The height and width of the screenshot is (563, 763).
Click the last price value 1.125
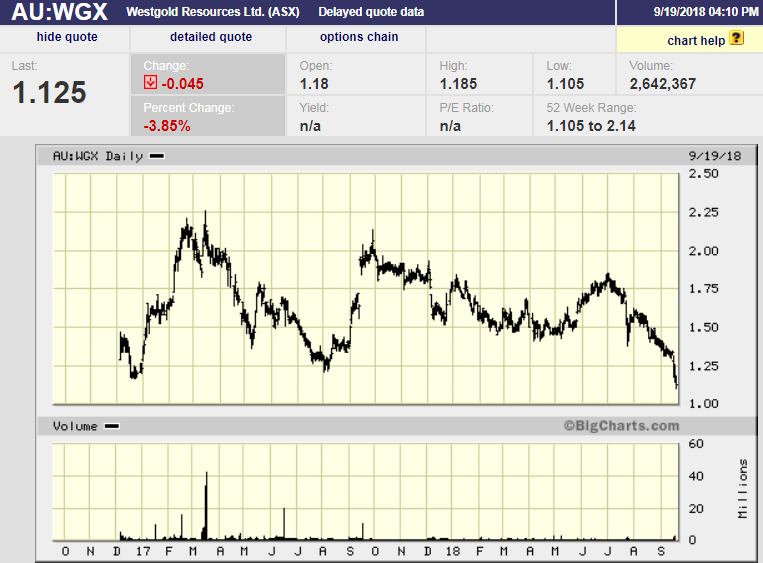pyautogui.click(x=49, y=92)
